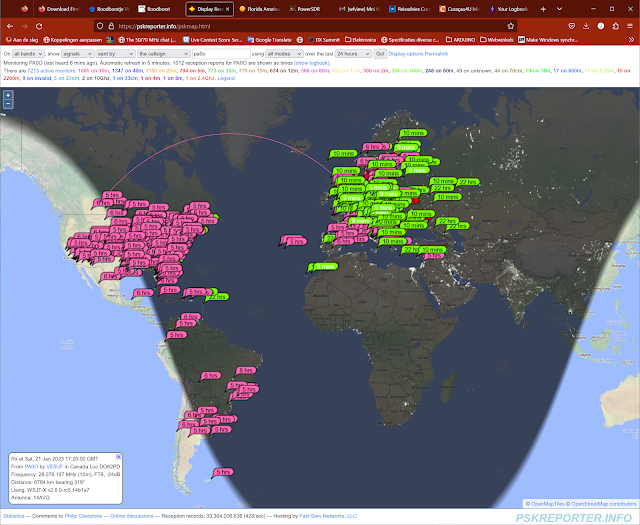The width and height of the screenshot is (640, 525).
Task: Open a new browser tab
Action: point(543,9)
